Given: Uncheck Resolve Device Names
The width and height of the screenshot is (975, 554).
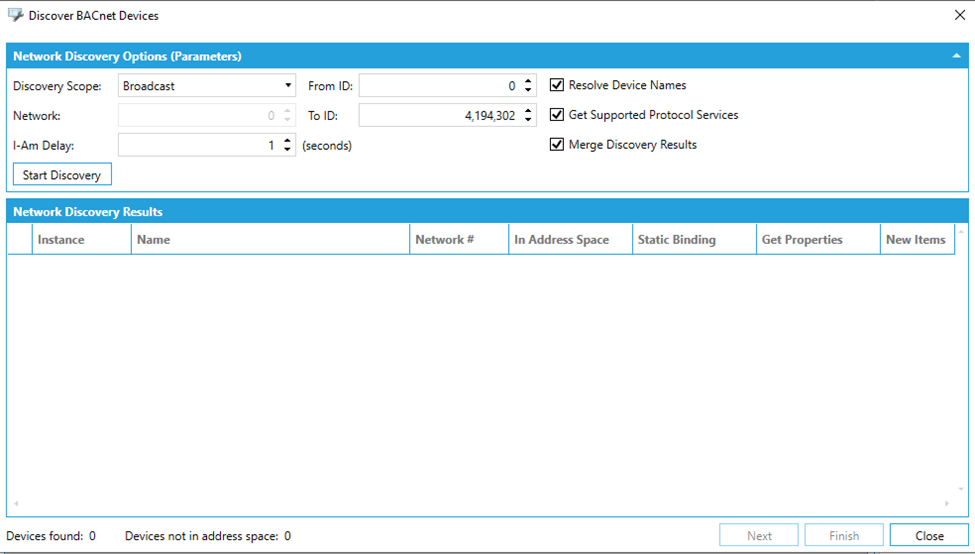Looking at the screenshot, I should point(557,86).
